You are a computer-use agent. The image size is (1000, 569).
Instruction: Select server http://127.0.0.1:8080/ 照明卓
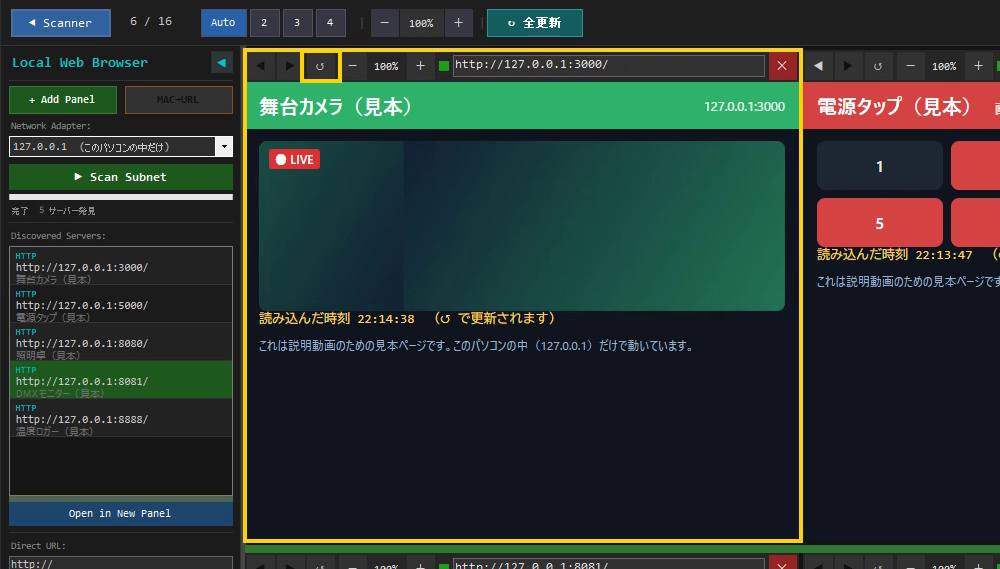[x=121, y=343]
